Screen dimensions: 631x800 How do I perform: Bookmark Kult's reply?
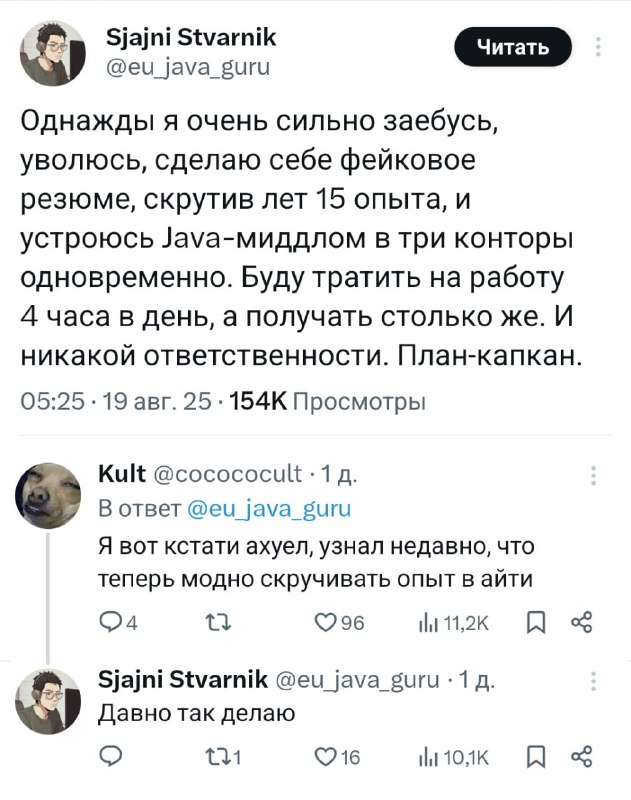[537, 622]
